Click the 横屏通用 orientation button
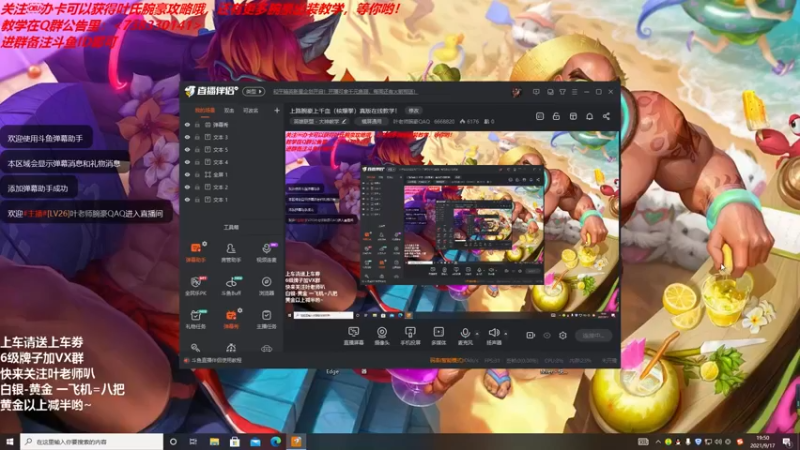Viewport: 800px width, 450px height. [371, 121]
